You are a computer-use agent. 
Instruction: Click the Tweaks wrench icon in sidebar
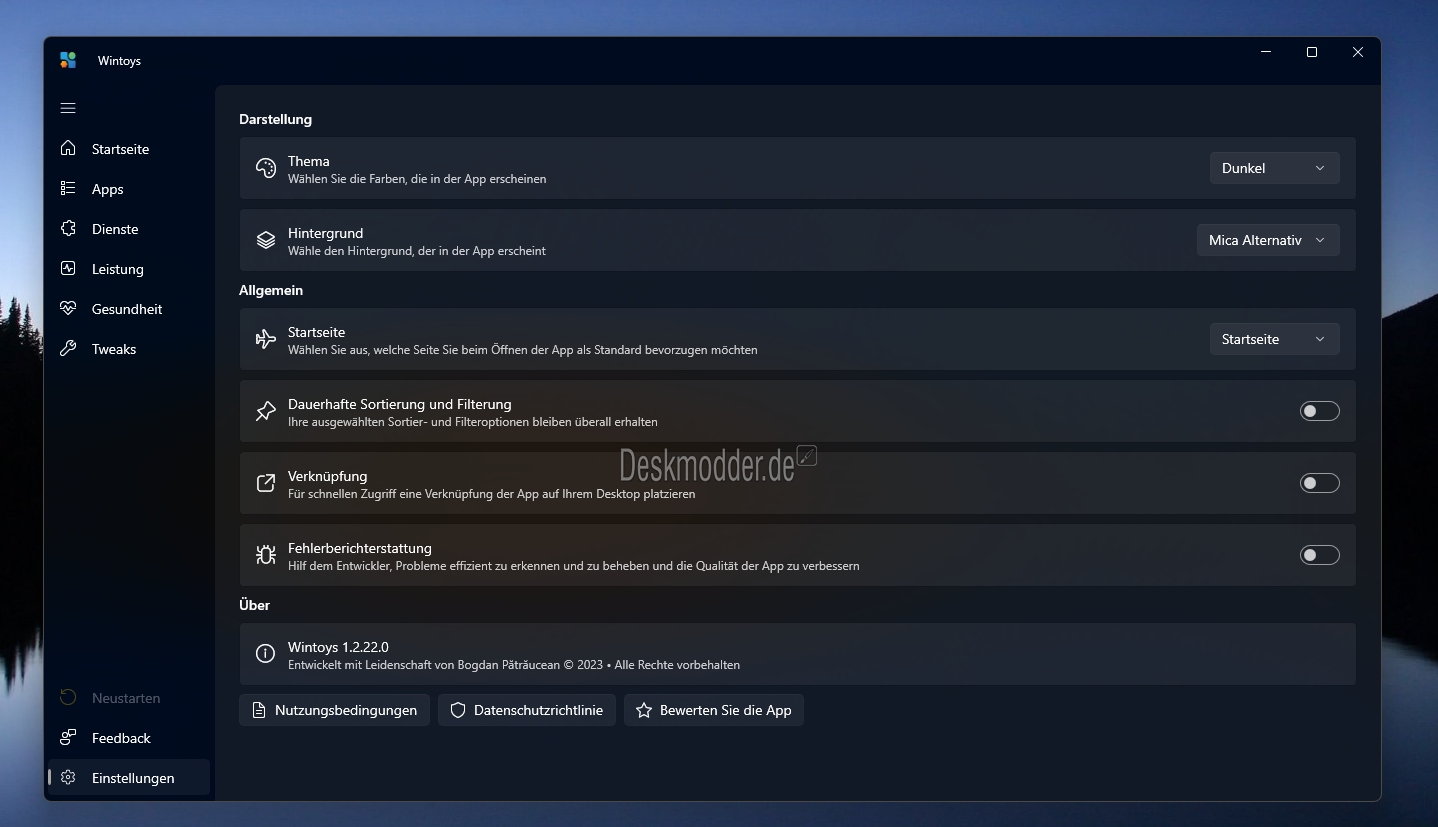click(68, 348)
